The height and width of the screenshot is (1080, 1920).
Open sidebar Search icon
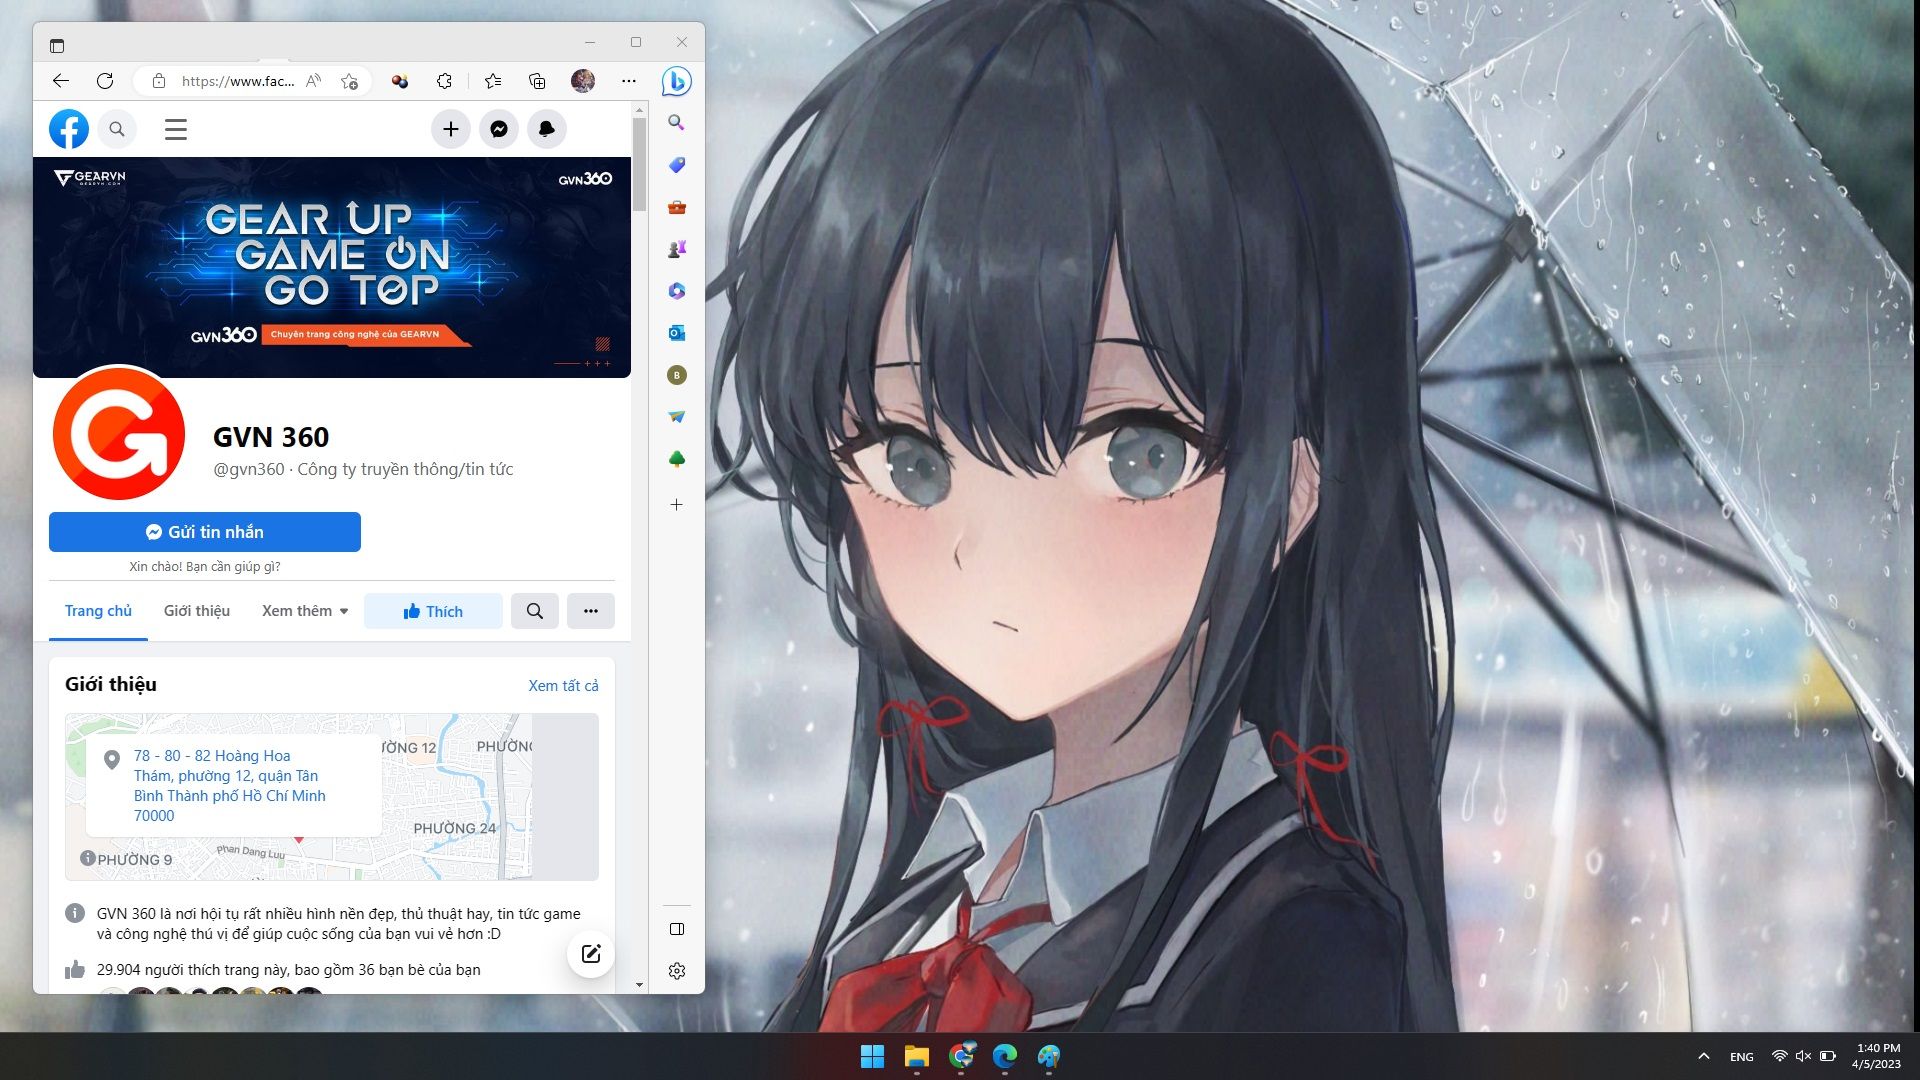point(677,123)
